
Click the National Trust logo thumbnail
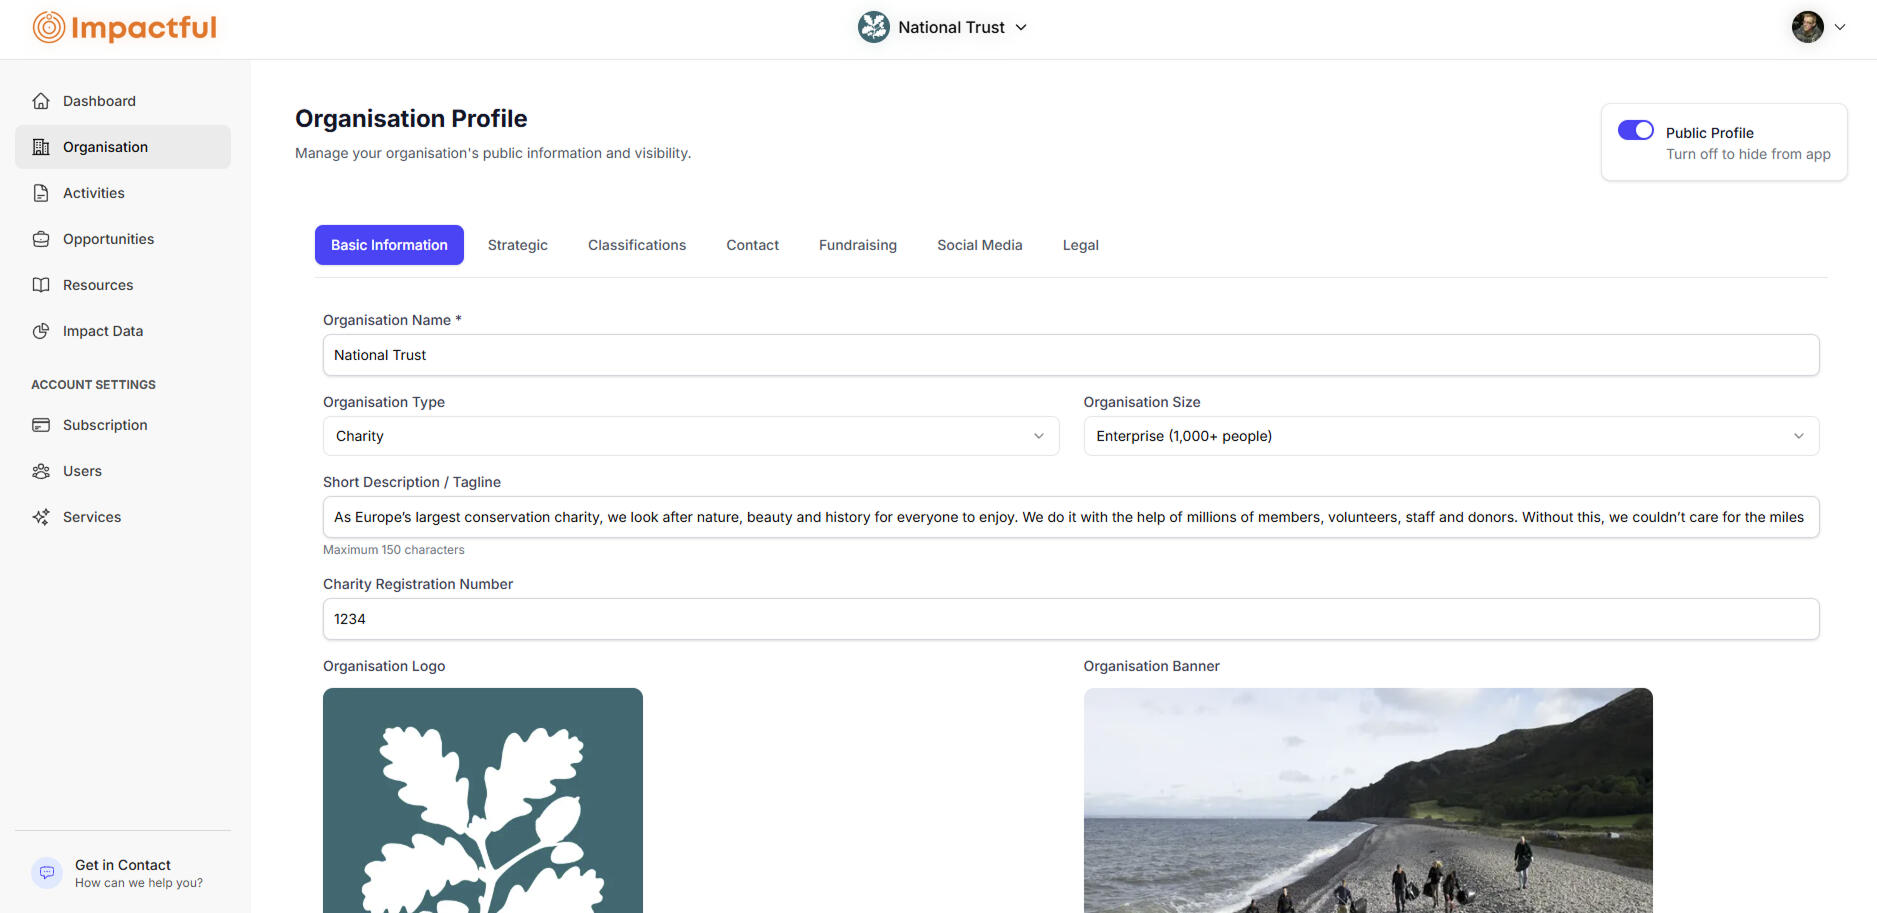[872, 27]
